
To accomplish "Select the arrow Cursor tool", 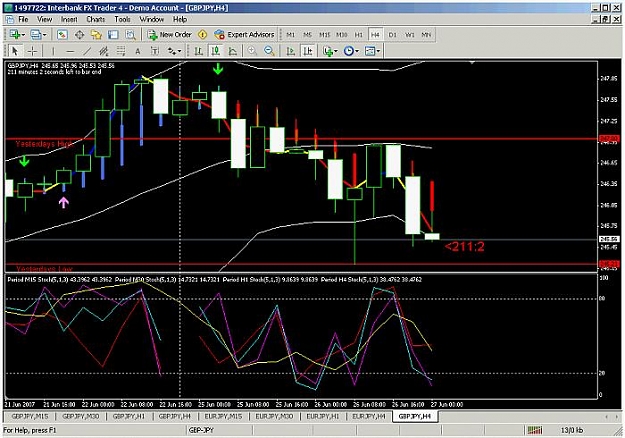I will [x=15, y=51].
